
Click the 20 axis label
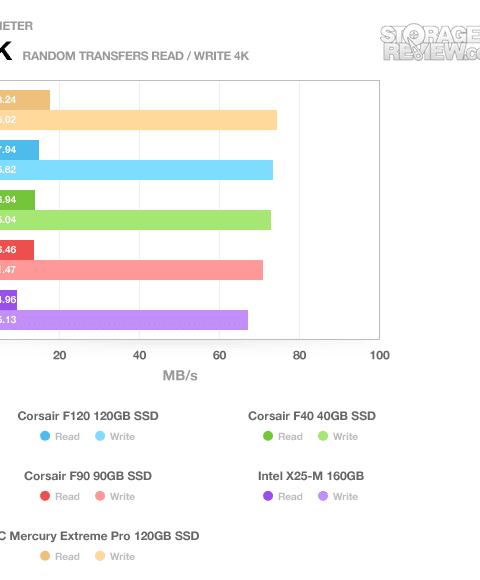pyautogui.click(x=59, y=355)
